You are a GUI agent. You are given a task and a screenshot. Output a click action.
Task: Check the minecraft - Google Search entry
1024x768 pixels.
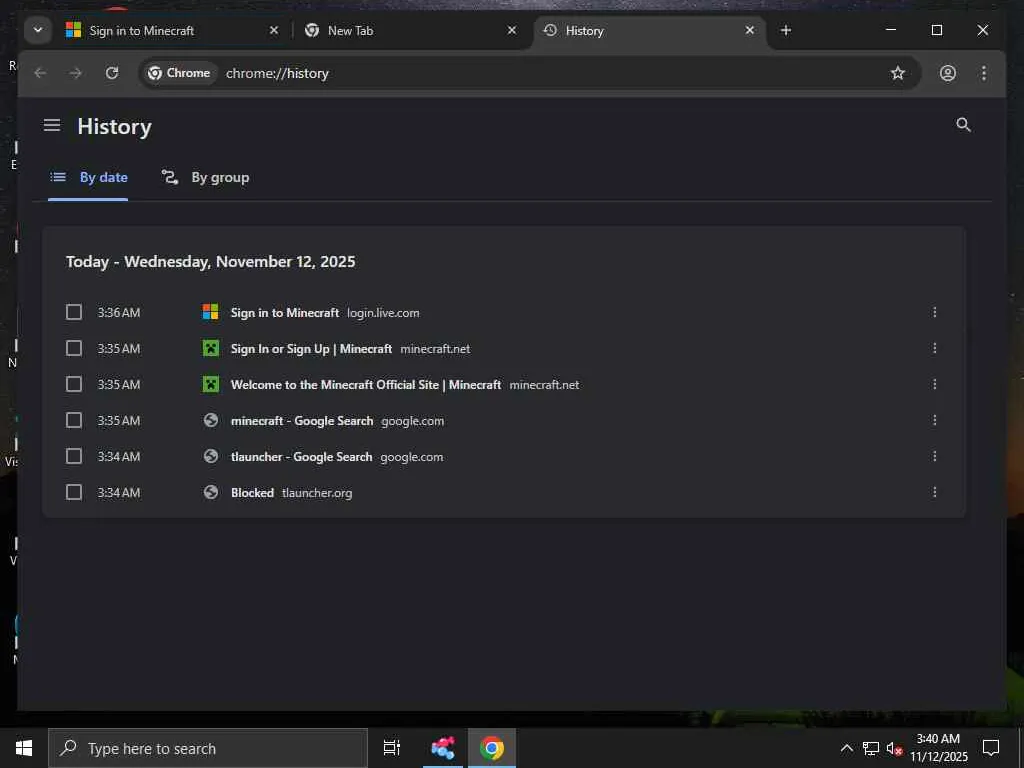tap(74, 420)
